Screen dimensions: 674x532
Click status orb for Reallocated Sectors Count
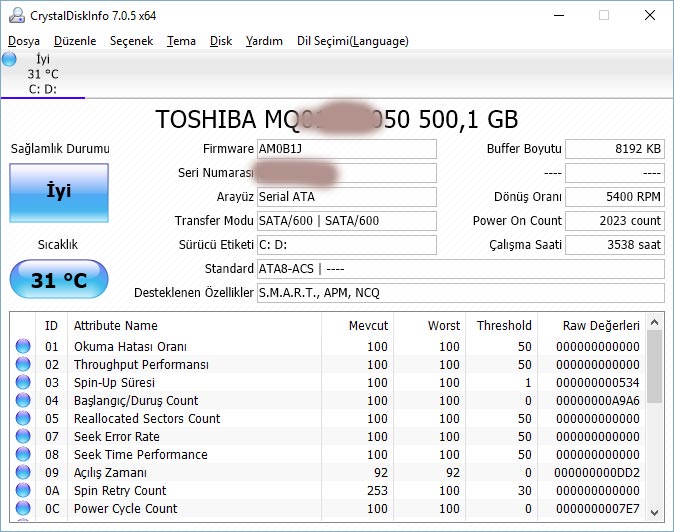[x=23, y=419]
